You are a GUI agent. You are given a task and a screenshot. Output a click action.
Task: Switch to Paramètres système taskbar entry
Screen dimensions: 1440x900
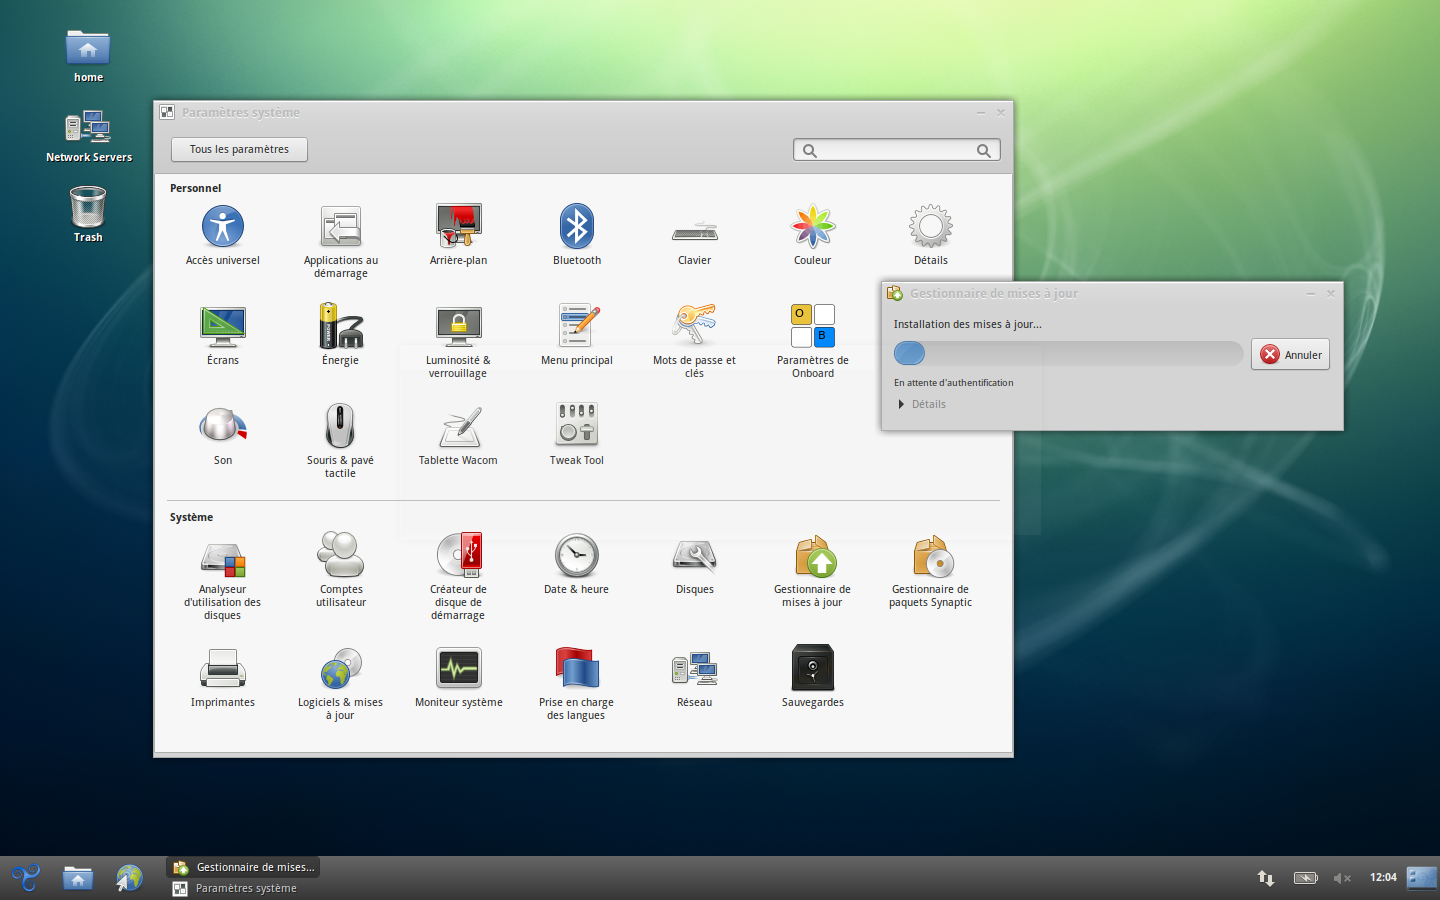pos(245,888)
